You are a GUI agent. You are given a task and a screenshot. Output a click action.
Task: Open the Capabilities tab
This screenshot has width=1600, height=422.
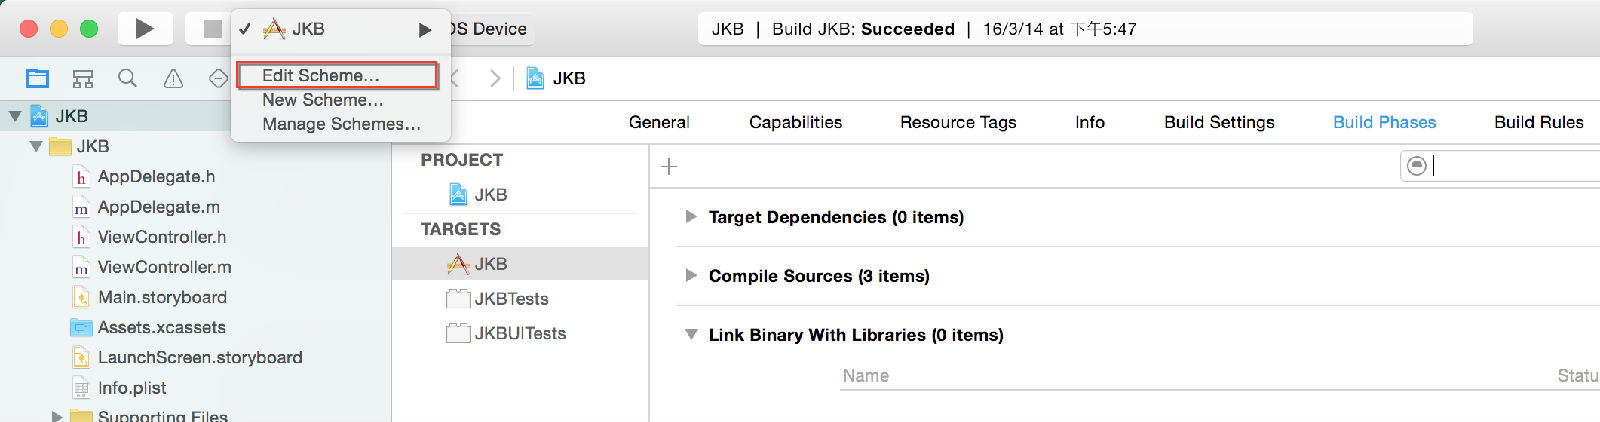pos(795,122)
